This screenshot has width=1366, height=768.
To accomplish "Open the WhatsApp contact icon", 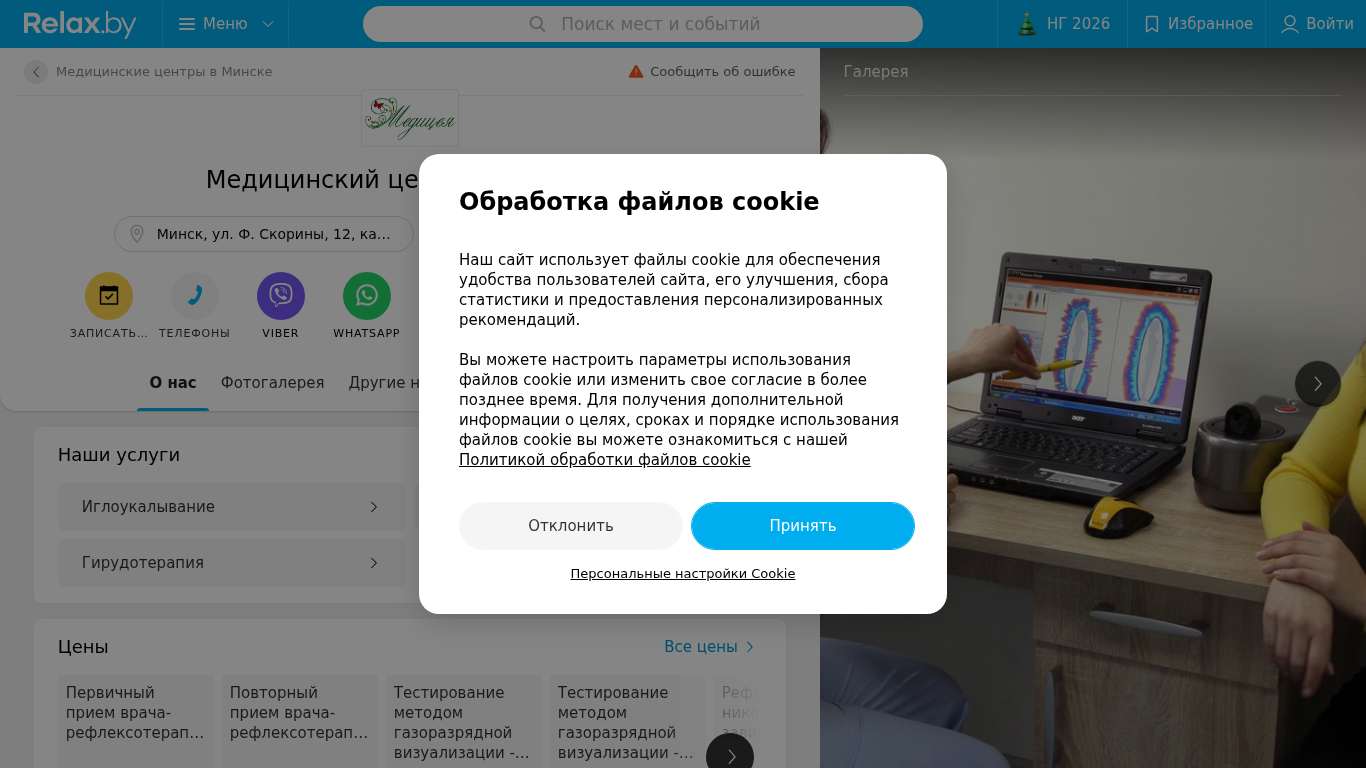I will coord(367,296).
